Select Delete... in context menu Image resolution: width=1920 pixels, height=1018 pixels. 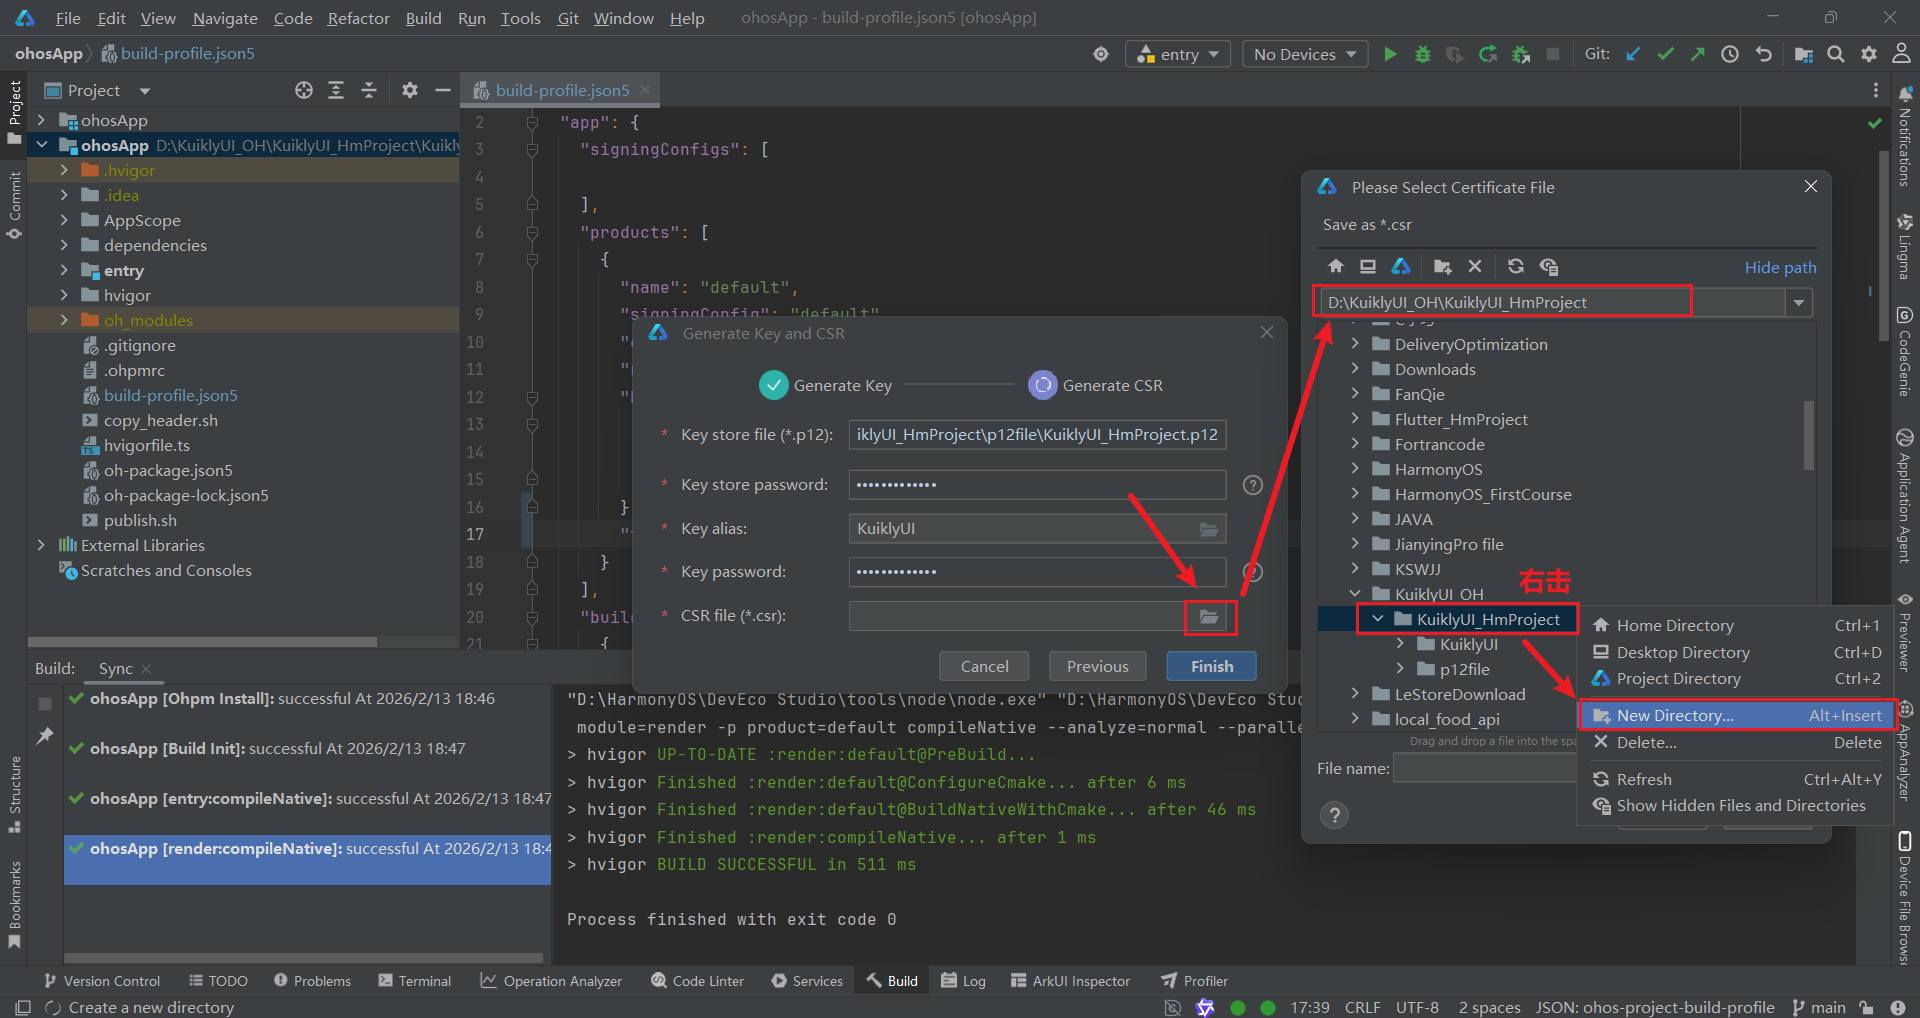pos(1737,742)
